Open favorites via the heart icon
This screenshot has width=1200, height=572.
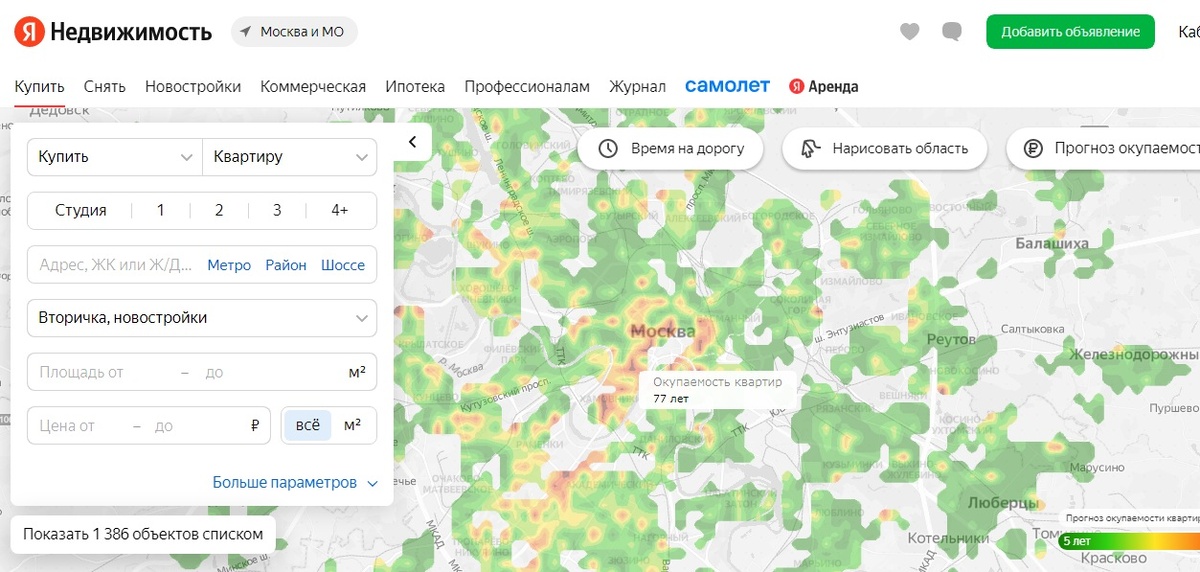coord(909,32)
